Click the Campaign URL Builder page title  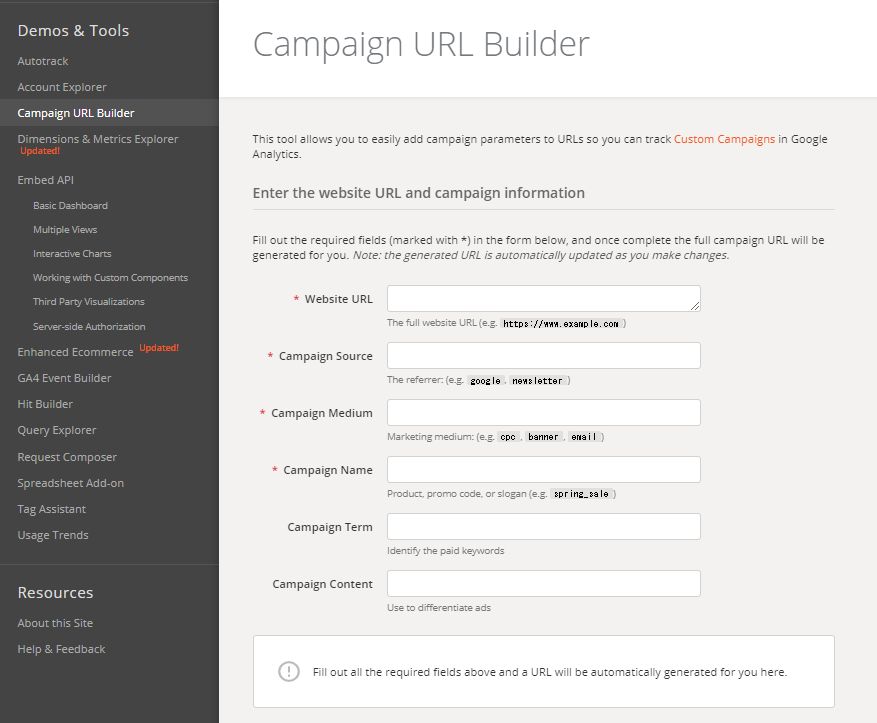click(x=421, y=44)
